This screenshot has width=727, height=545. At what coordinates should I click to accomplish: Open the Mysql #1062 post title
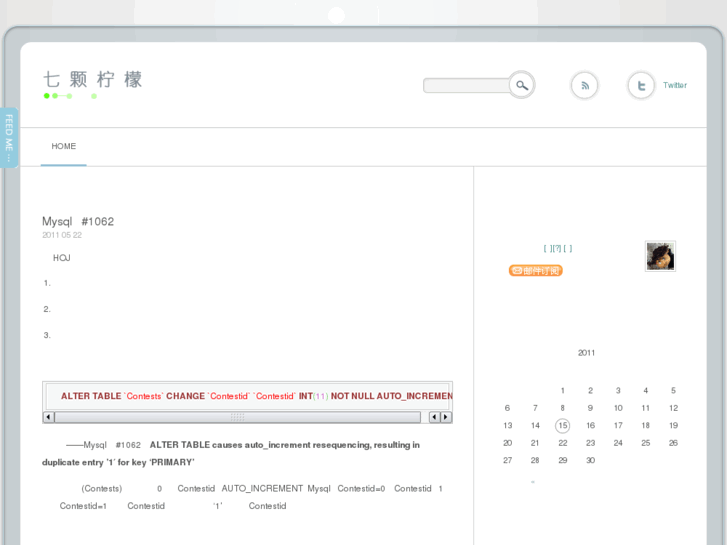(x=78, y=221)
